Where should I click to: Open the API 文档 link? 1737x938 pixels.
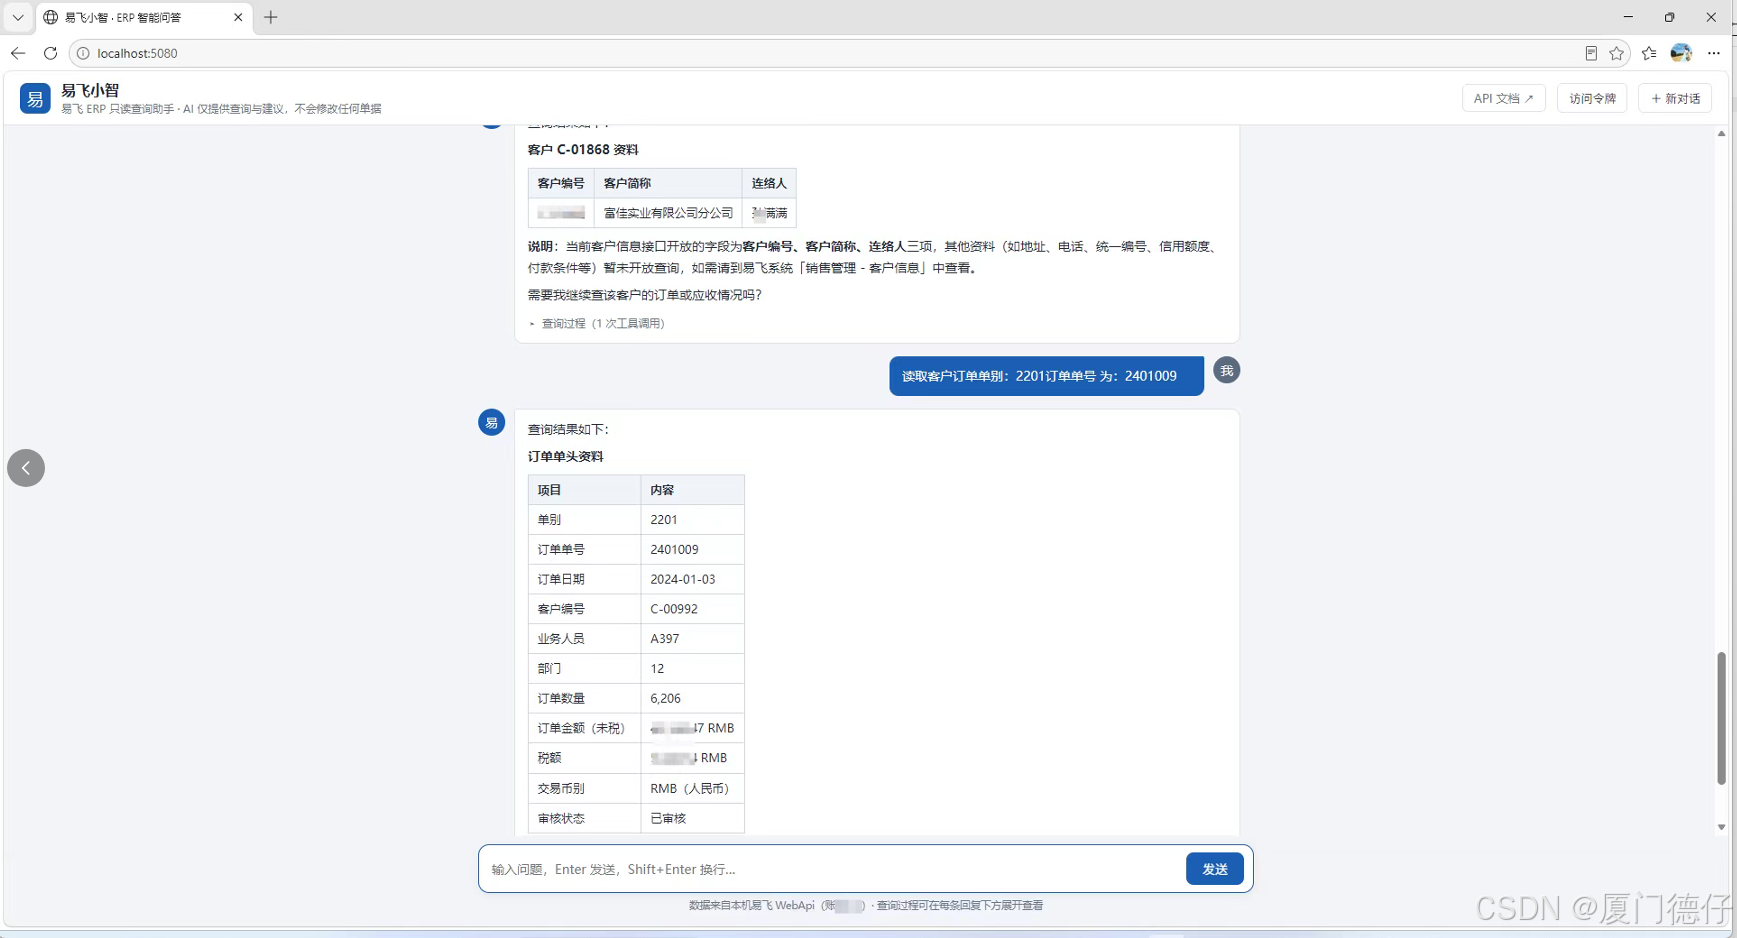coord(1503,98)
